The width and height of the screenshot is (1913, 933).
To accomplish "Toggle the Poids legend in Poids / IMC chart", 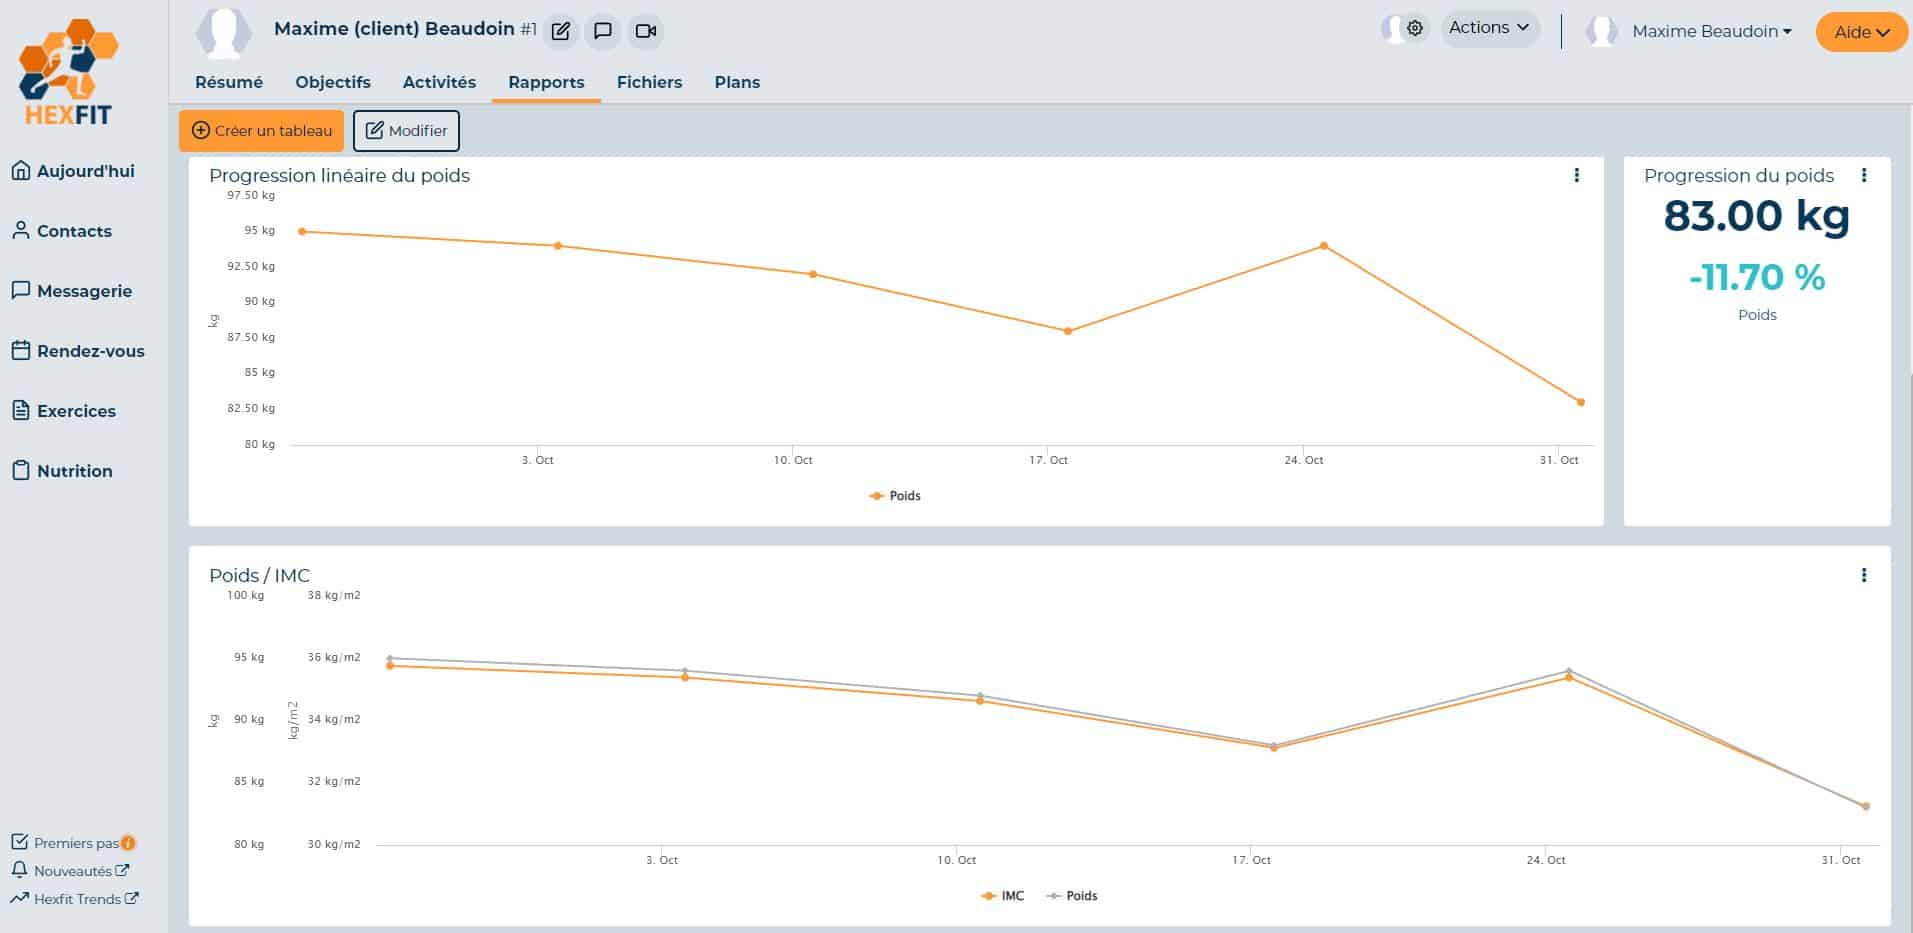I will (x=1072, y=896).
